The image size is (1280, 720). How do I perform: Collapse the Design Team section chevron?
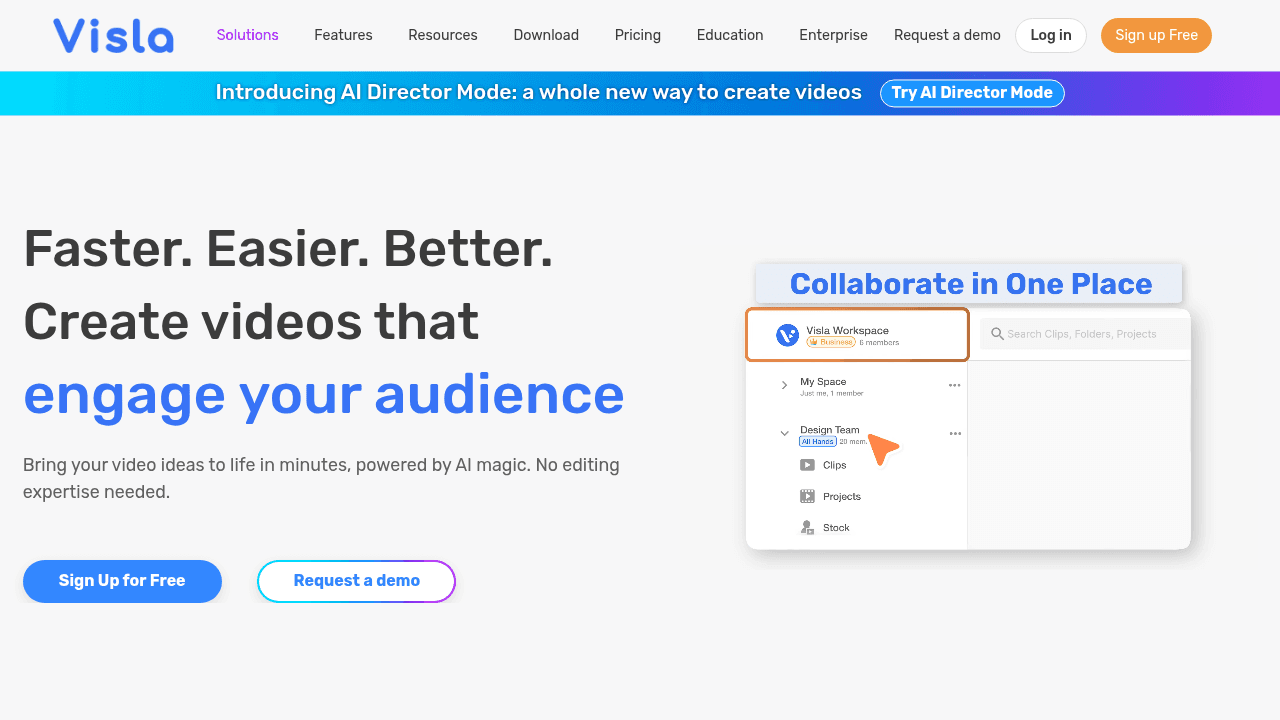pos(784,433)
